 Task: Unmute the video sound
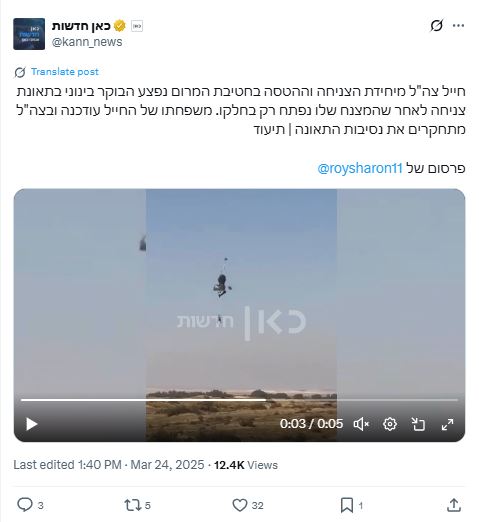click(361, 424)
